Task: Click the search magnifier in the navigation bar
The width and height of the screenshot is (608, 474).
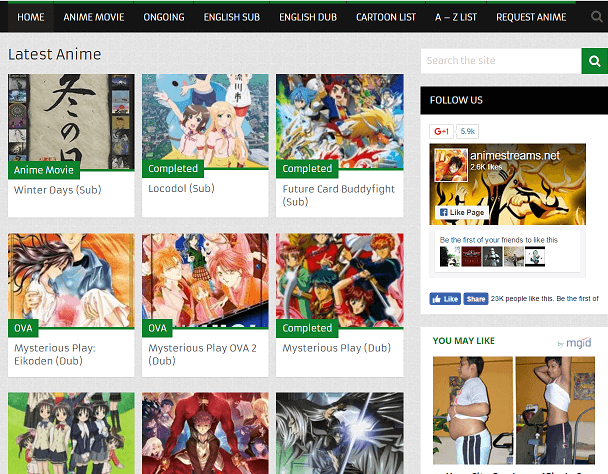Action: (x=596, y=16)
